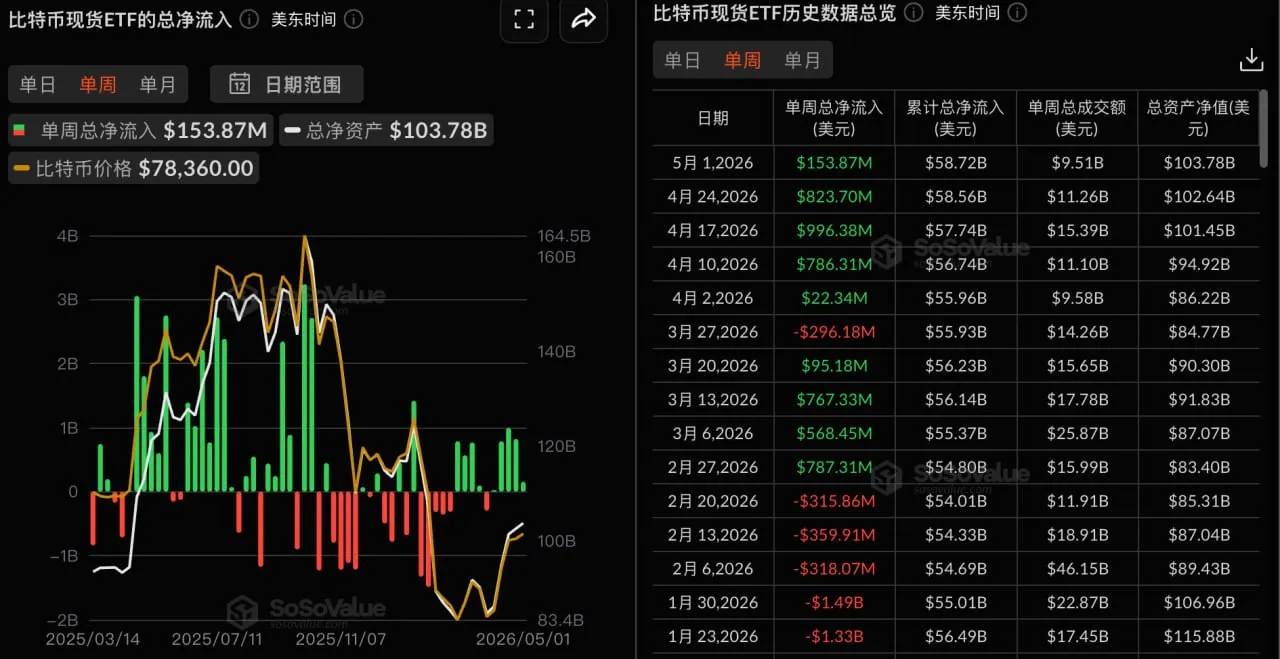Click the $25.87B weekly volume value
This screenshot has width=1280, height=659.
tap(1077, 434)
